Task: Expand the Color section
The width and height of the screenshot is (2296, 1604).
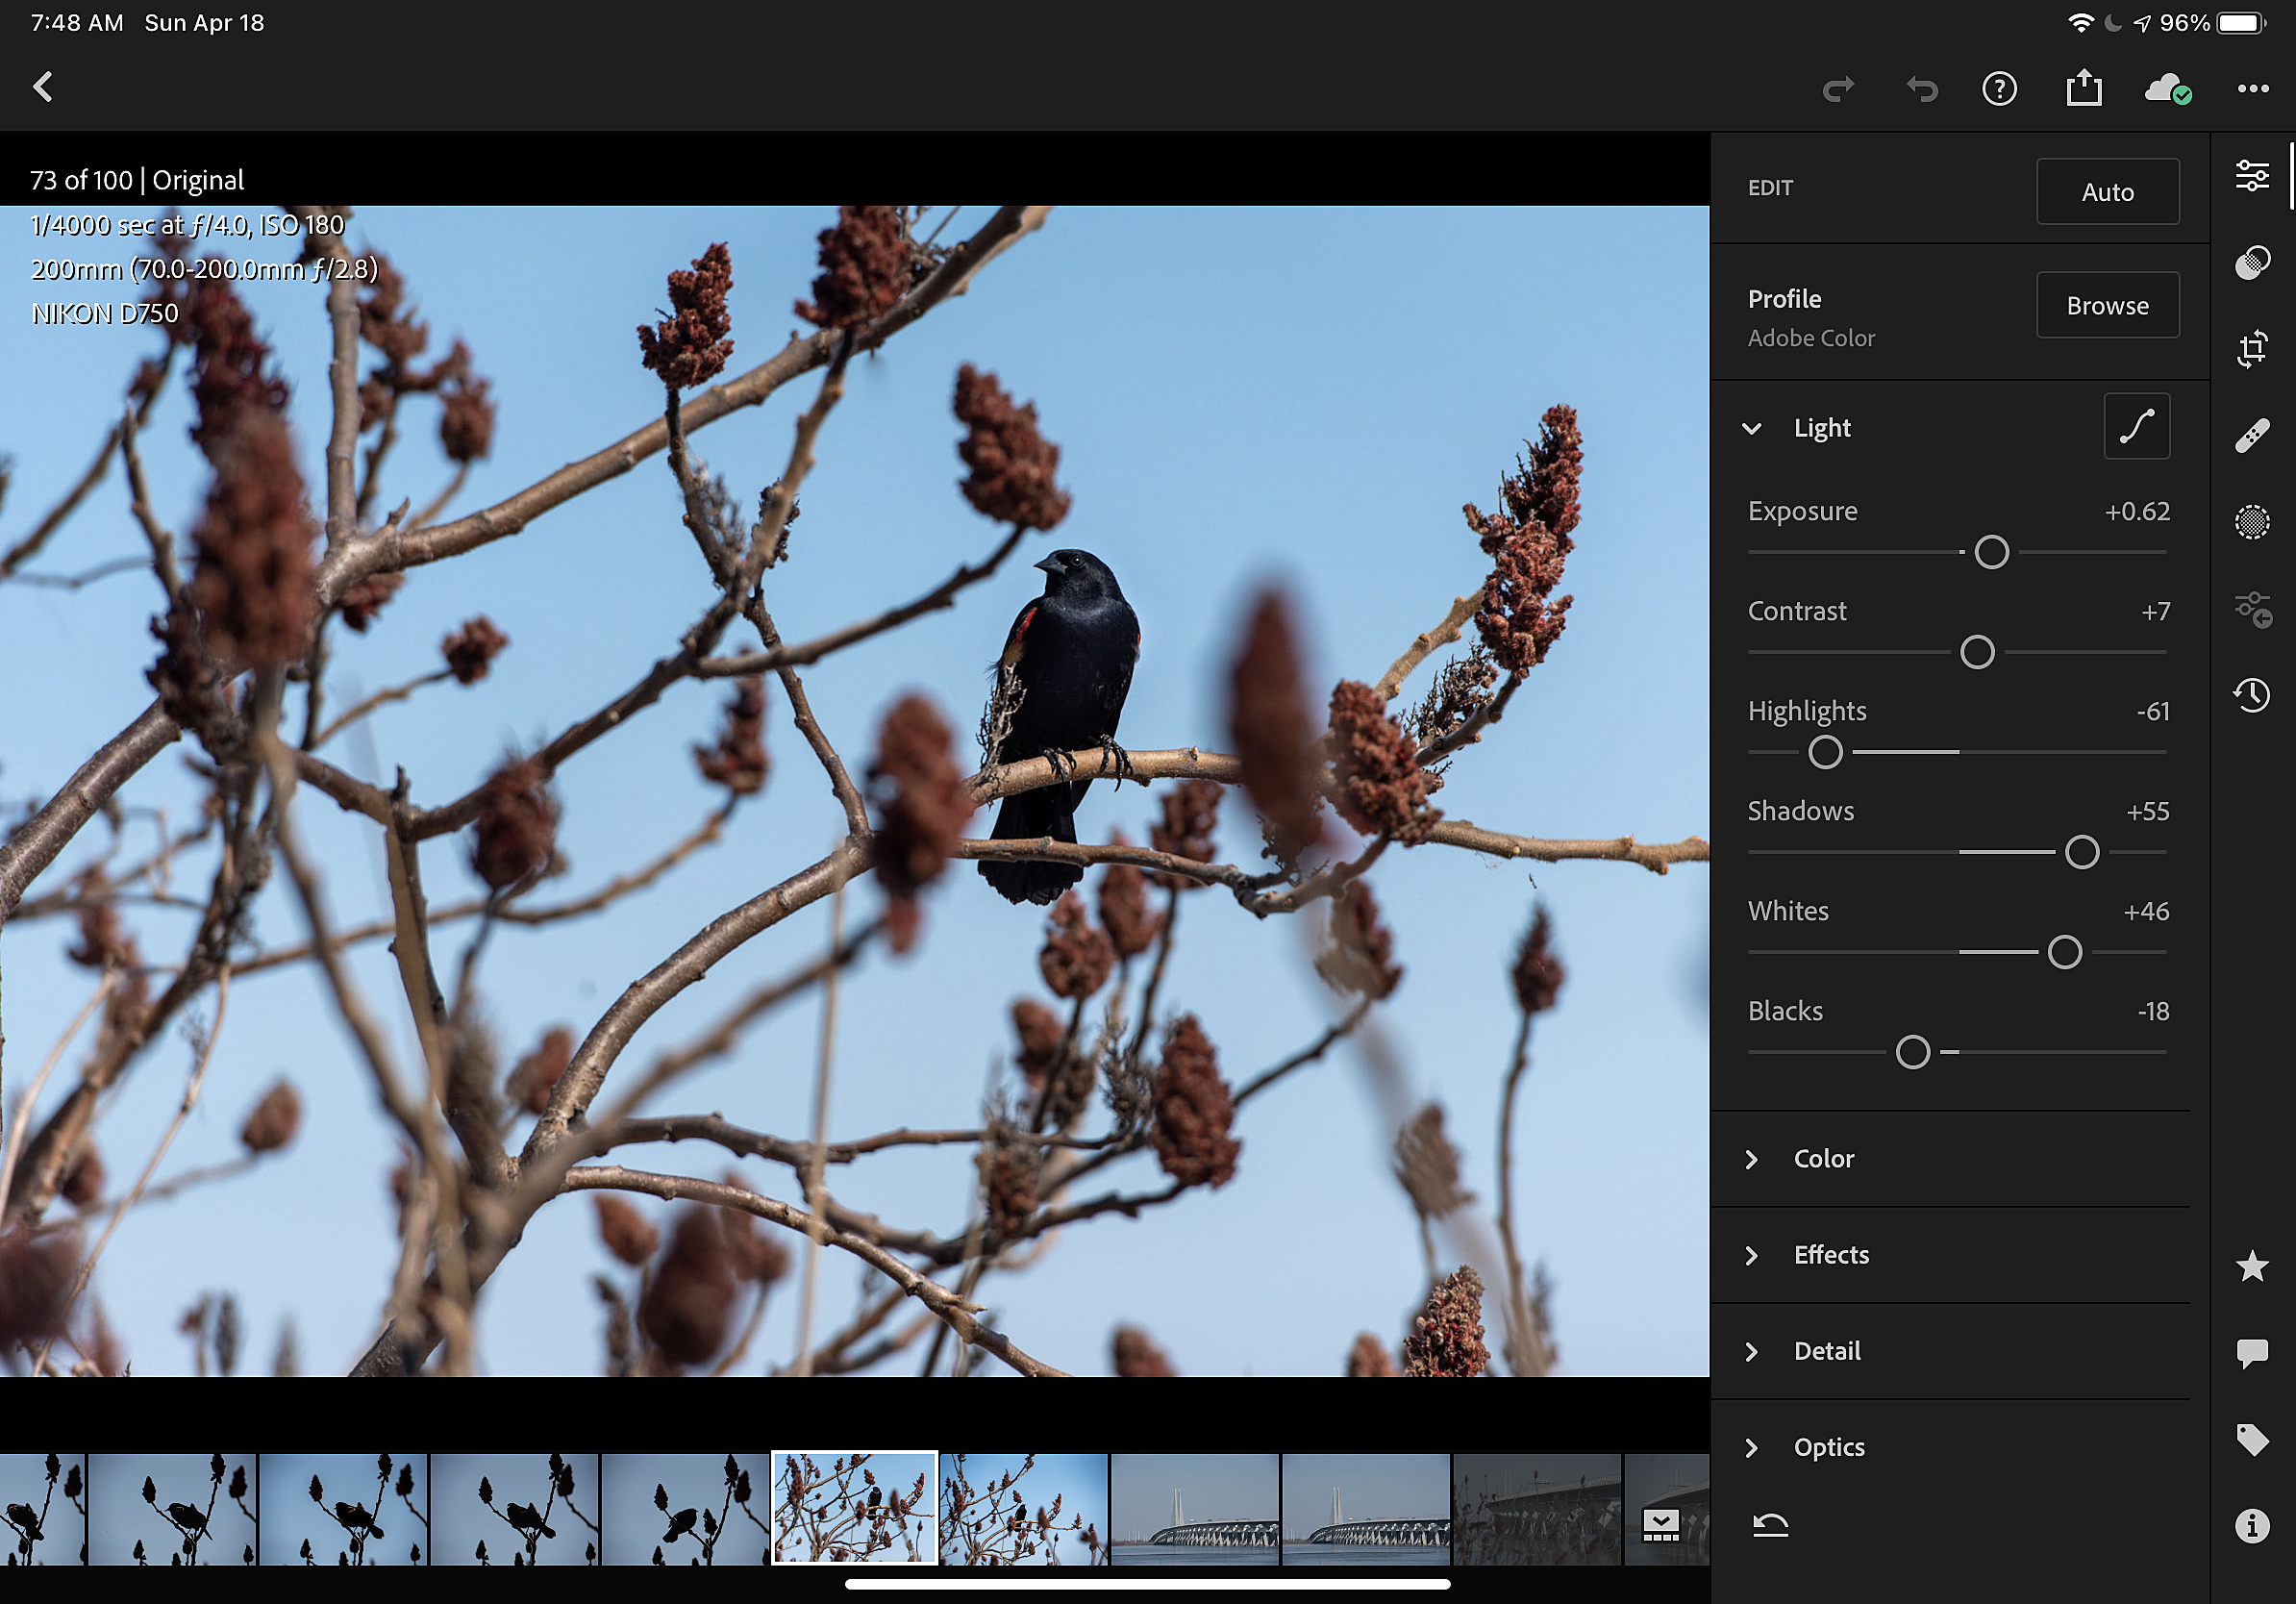Action: point(1751,1159)
